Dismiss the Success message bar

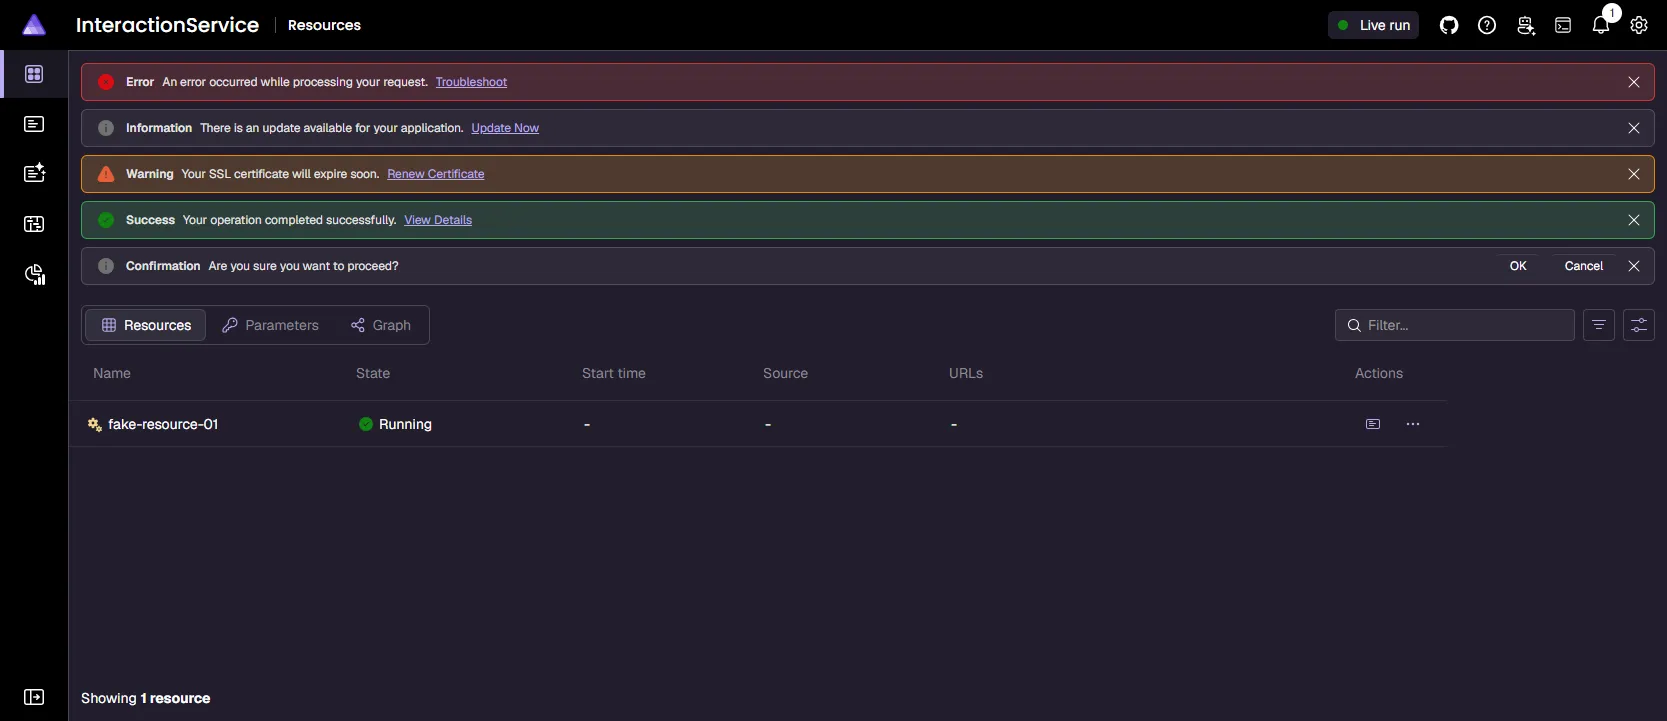pos(1634,220)
